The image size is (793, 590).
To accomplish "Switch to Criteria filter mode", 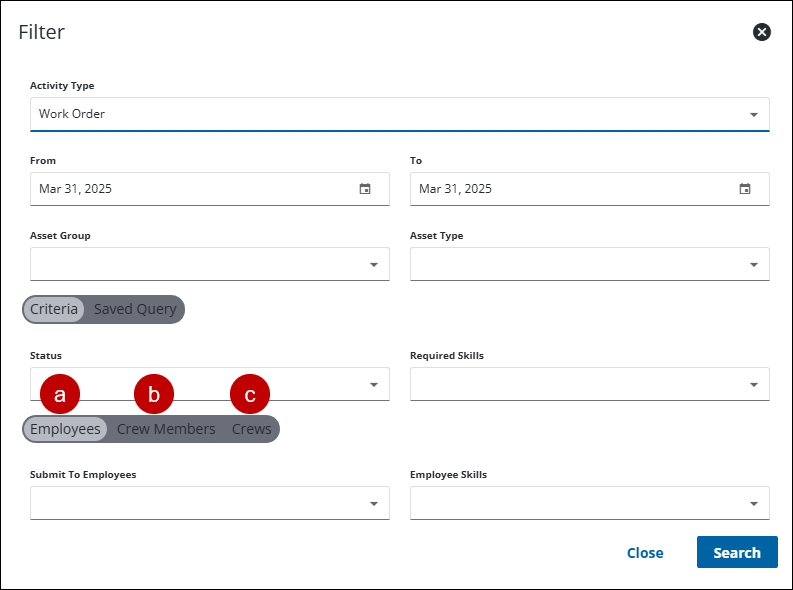I will [x=54, y=309].
